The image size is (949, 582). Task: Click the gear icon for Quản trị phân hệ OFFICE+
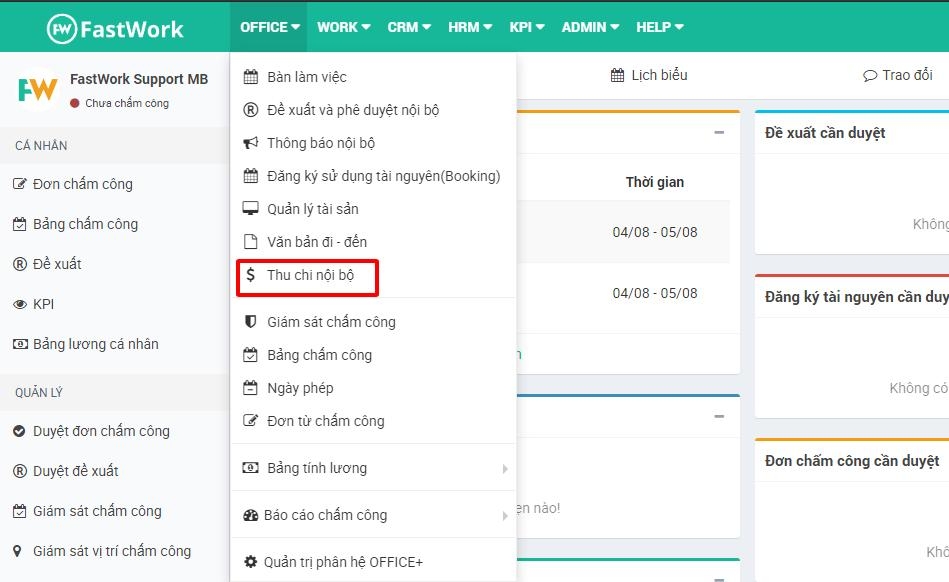[x=250, y=561]
